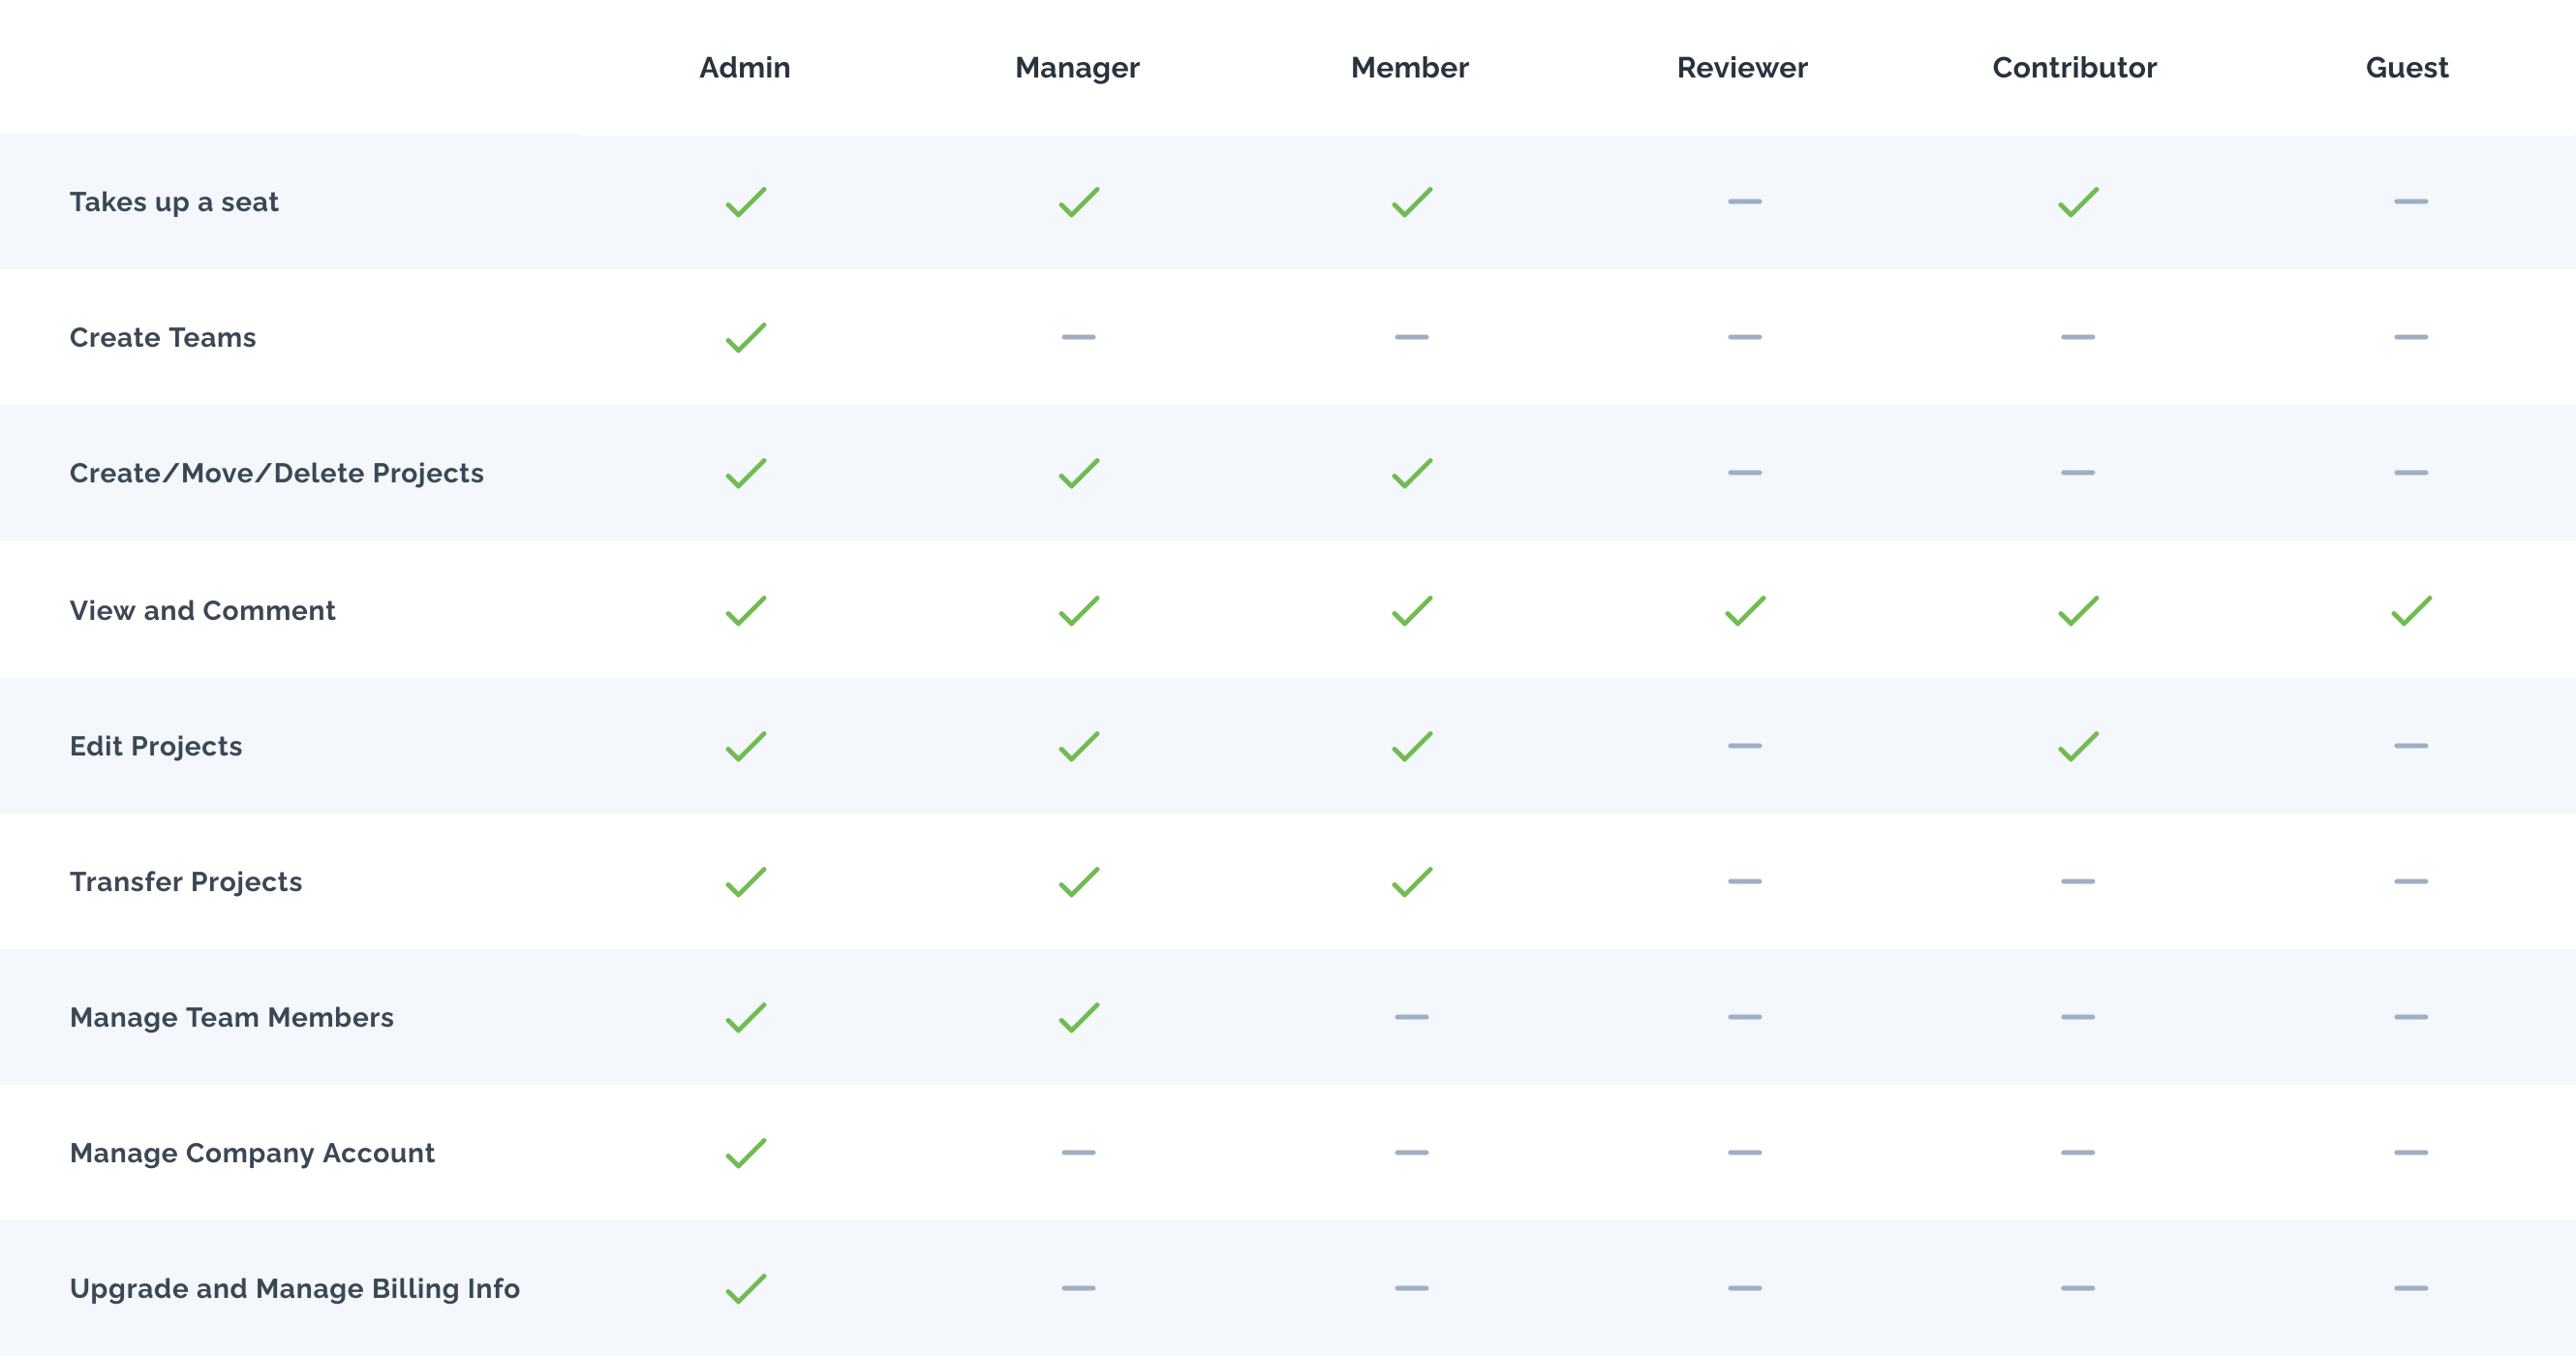Click the Manager dash for Create Teams
Screen dimensions: 2576x1356
click(1078, 337)
